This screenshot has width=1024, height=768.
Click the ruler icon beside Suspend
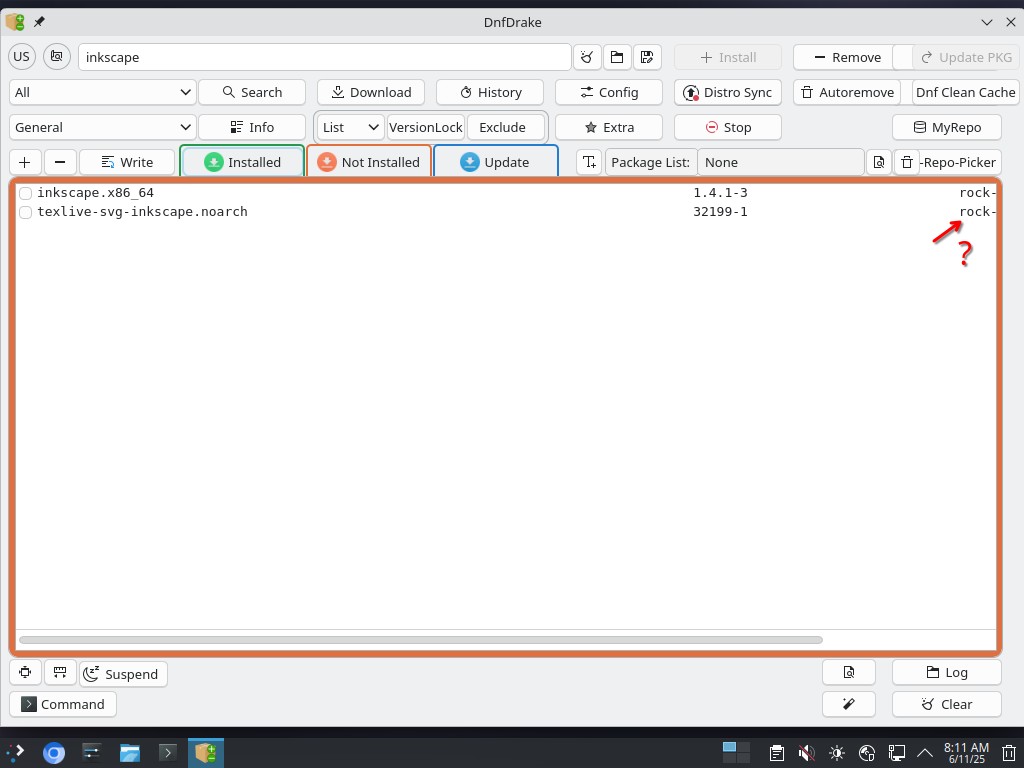click(x=60, y=673)
